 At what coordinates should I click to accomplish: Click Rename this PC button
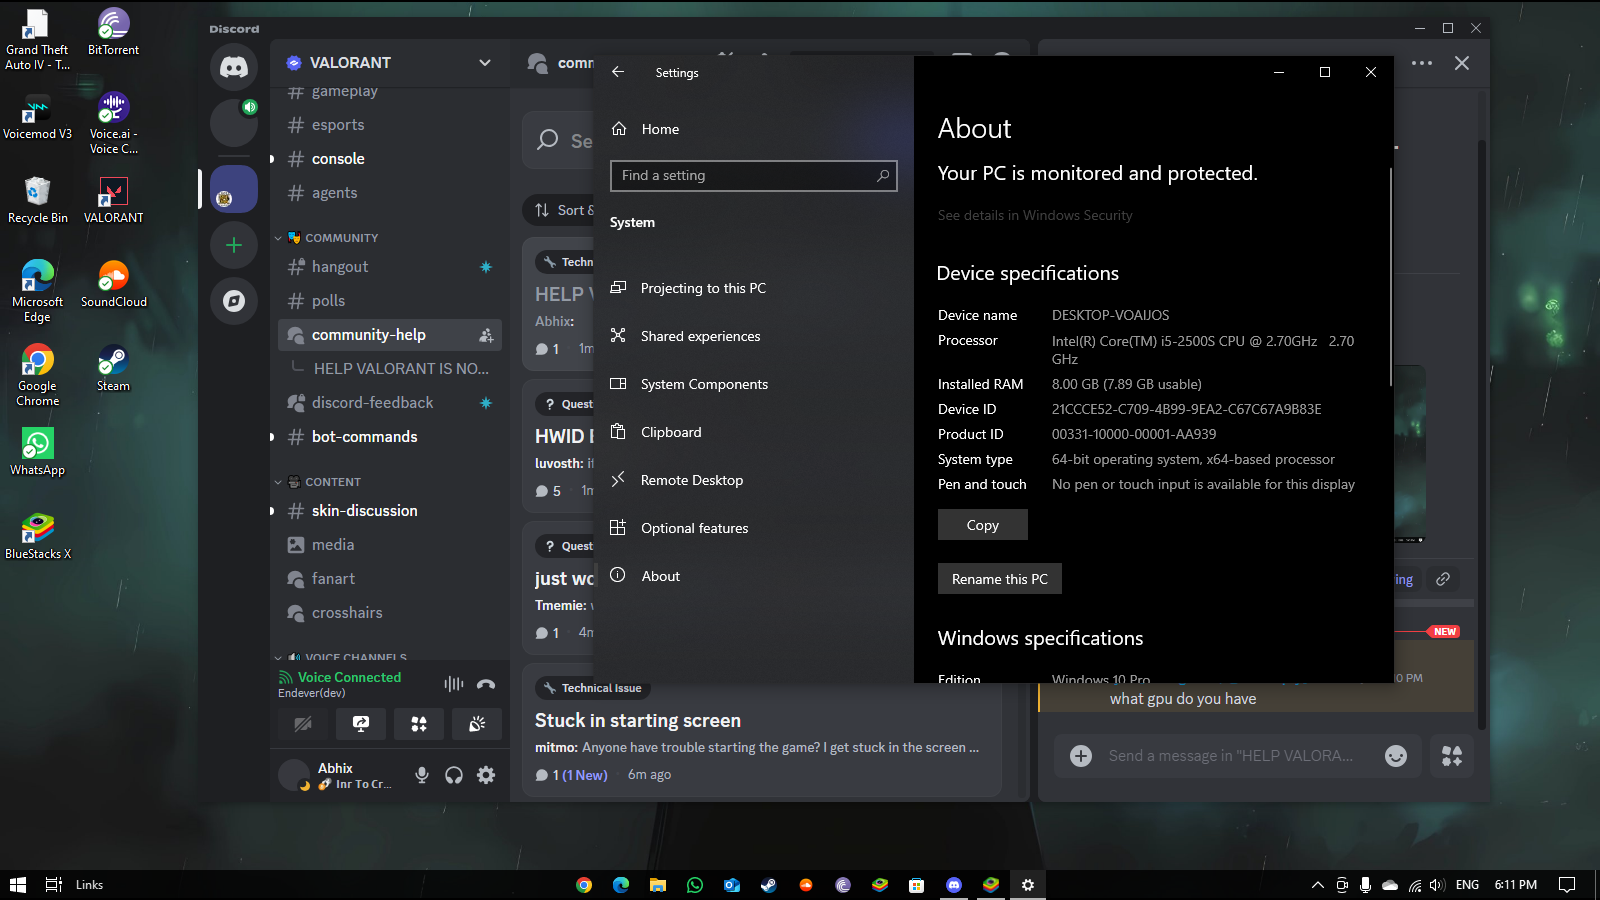[x=1000, y=579]
